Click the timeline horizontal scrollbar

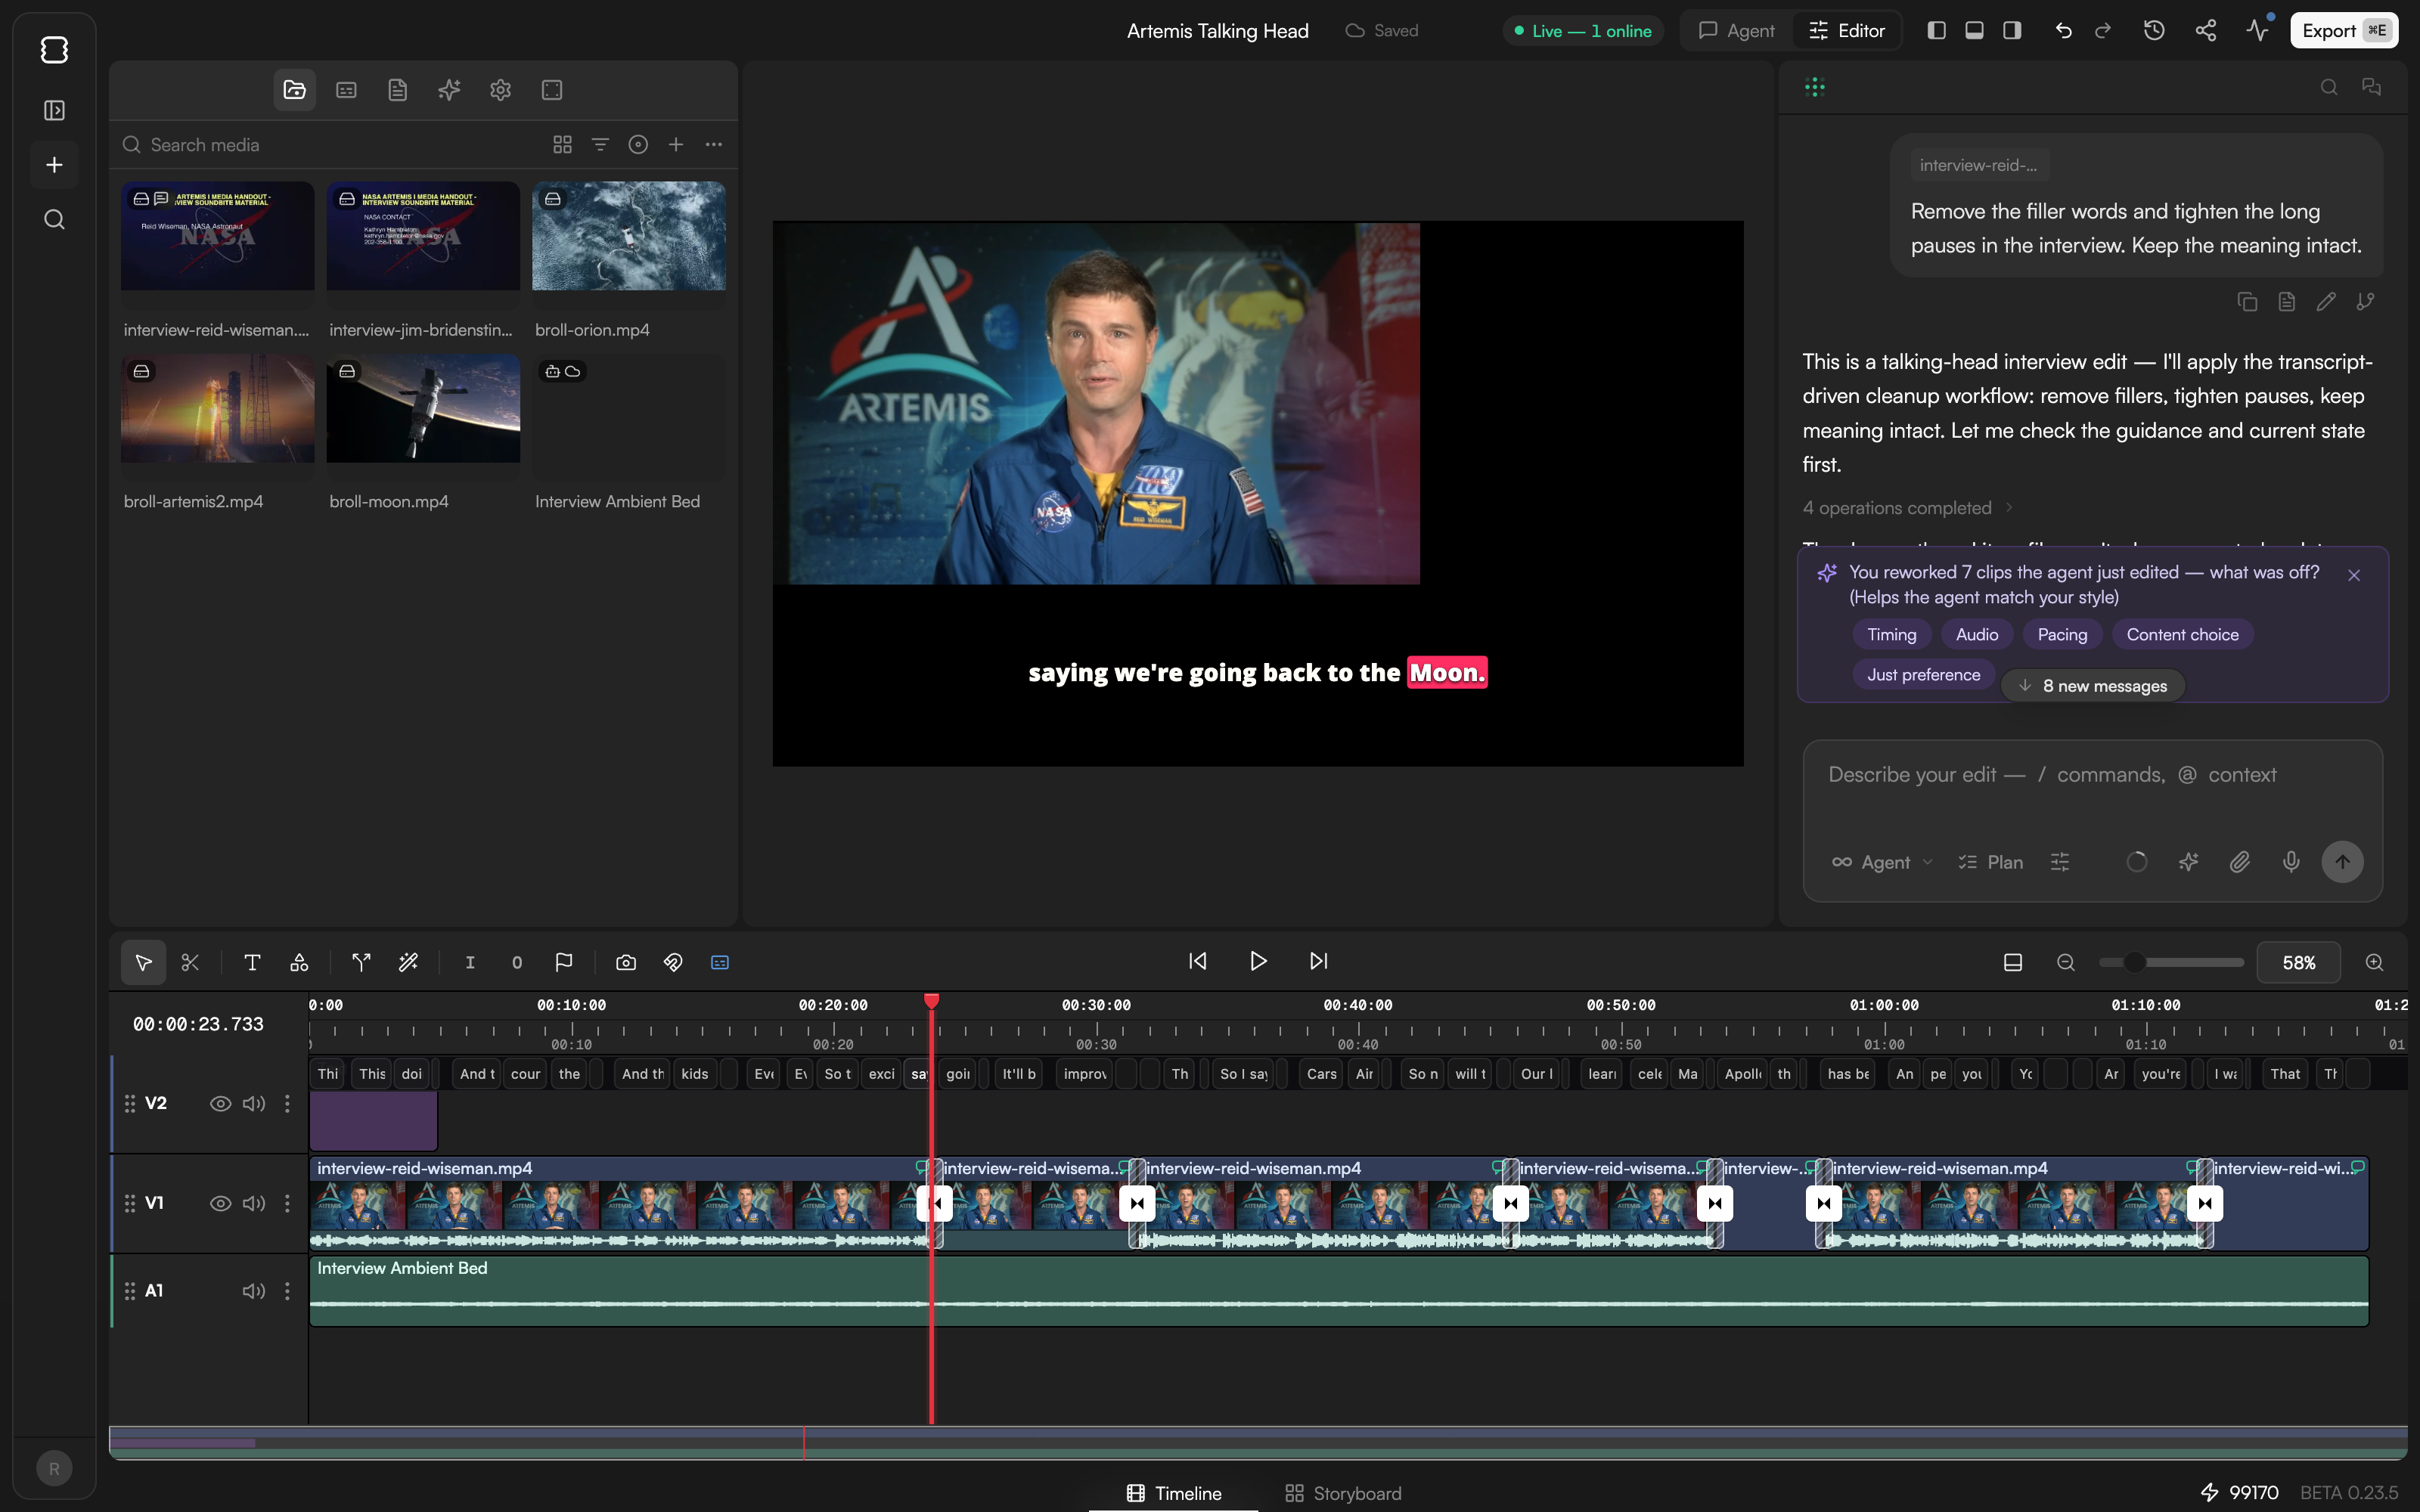(1258, 1443)
